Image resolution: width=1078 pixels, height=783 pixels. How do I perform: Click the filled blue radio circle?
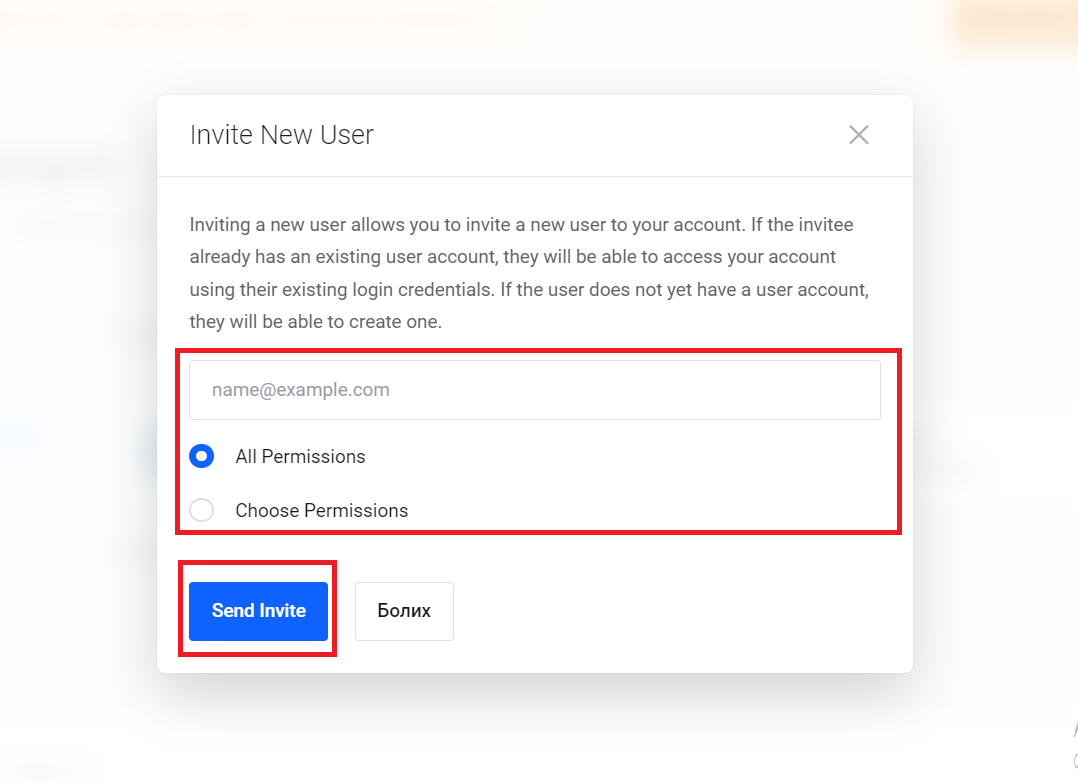click(201, 456)
